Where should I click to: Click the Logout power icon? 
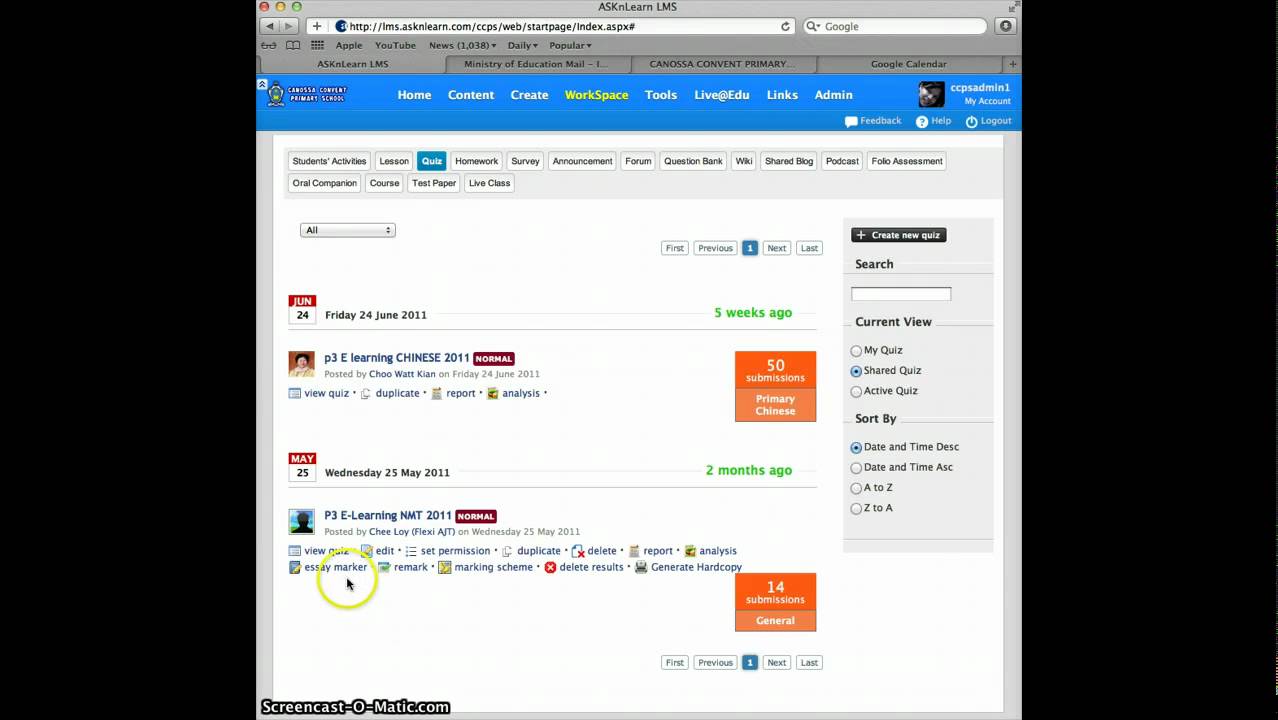pos(971,121)
